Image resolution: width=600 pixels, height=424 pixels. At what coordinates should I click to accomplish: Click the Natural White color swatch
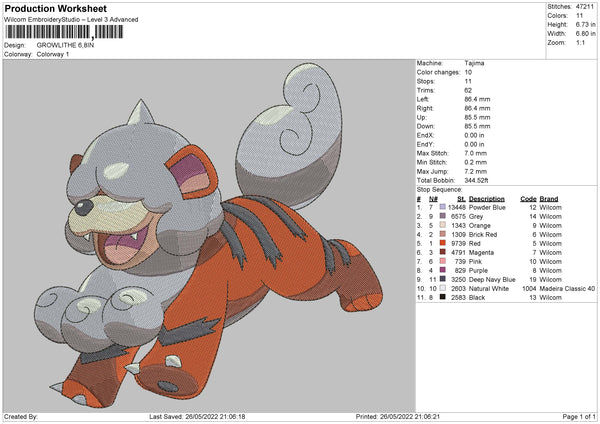pos(443,288)
